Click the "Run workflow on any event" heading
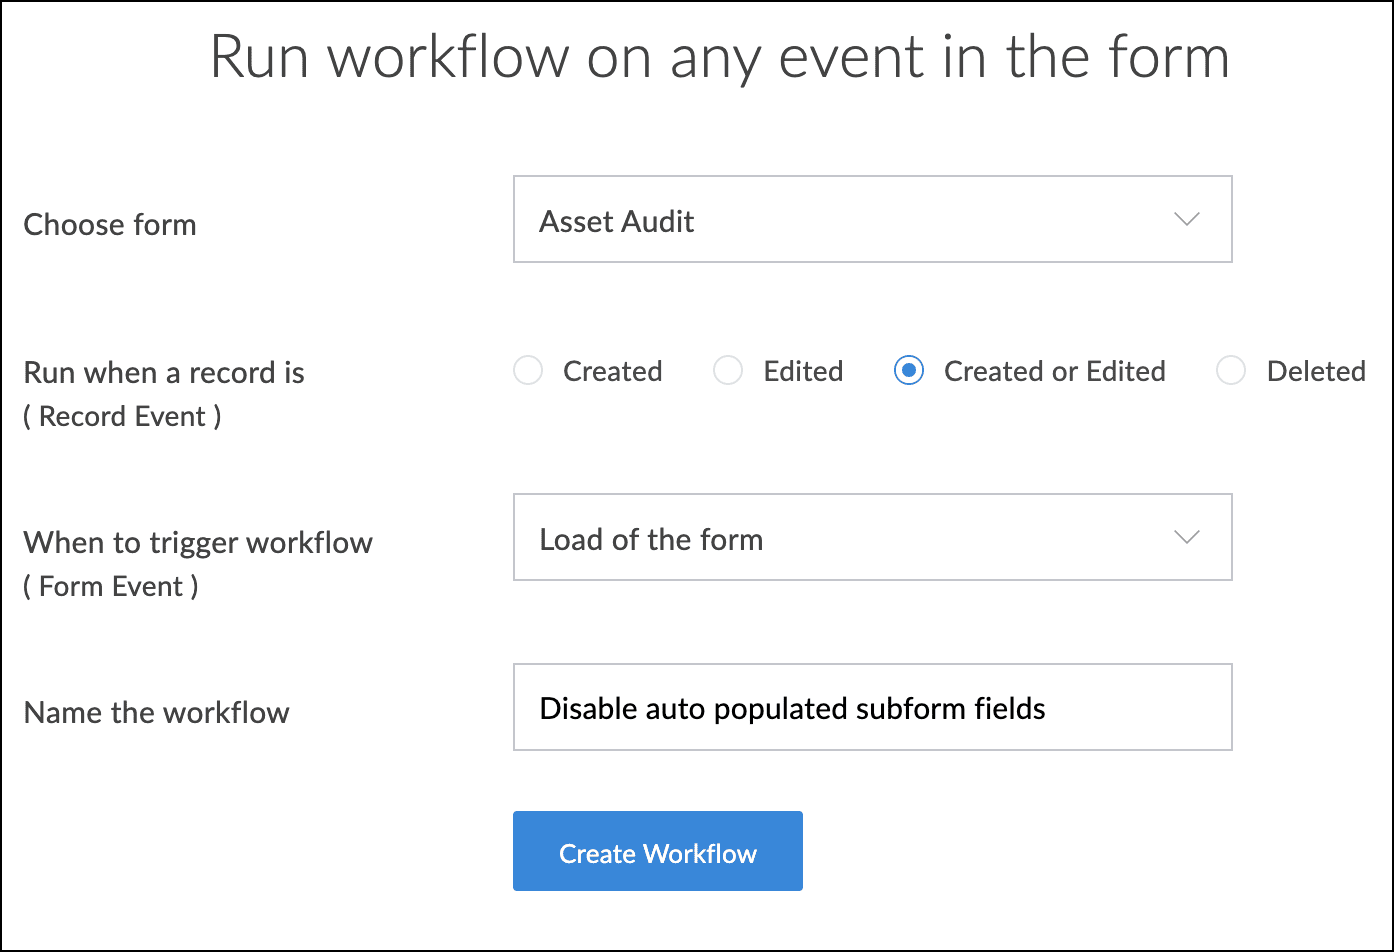The height and width of the screenshot is (952, 1394). coord(719,57)
